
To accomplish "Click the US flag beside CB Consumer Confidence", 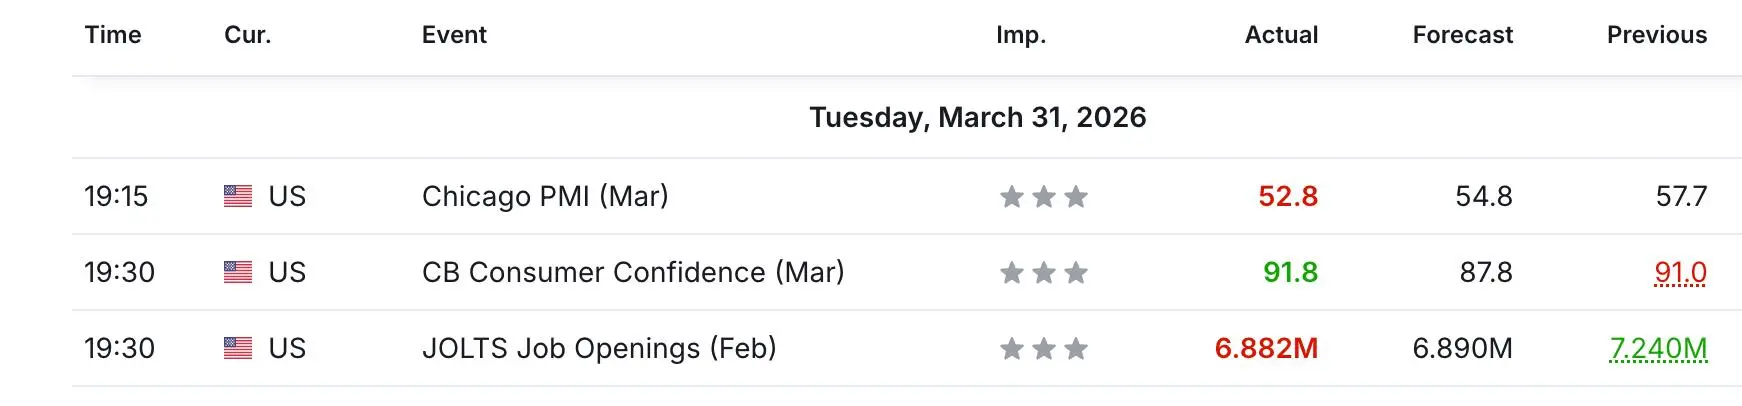I will pos(238,272).
